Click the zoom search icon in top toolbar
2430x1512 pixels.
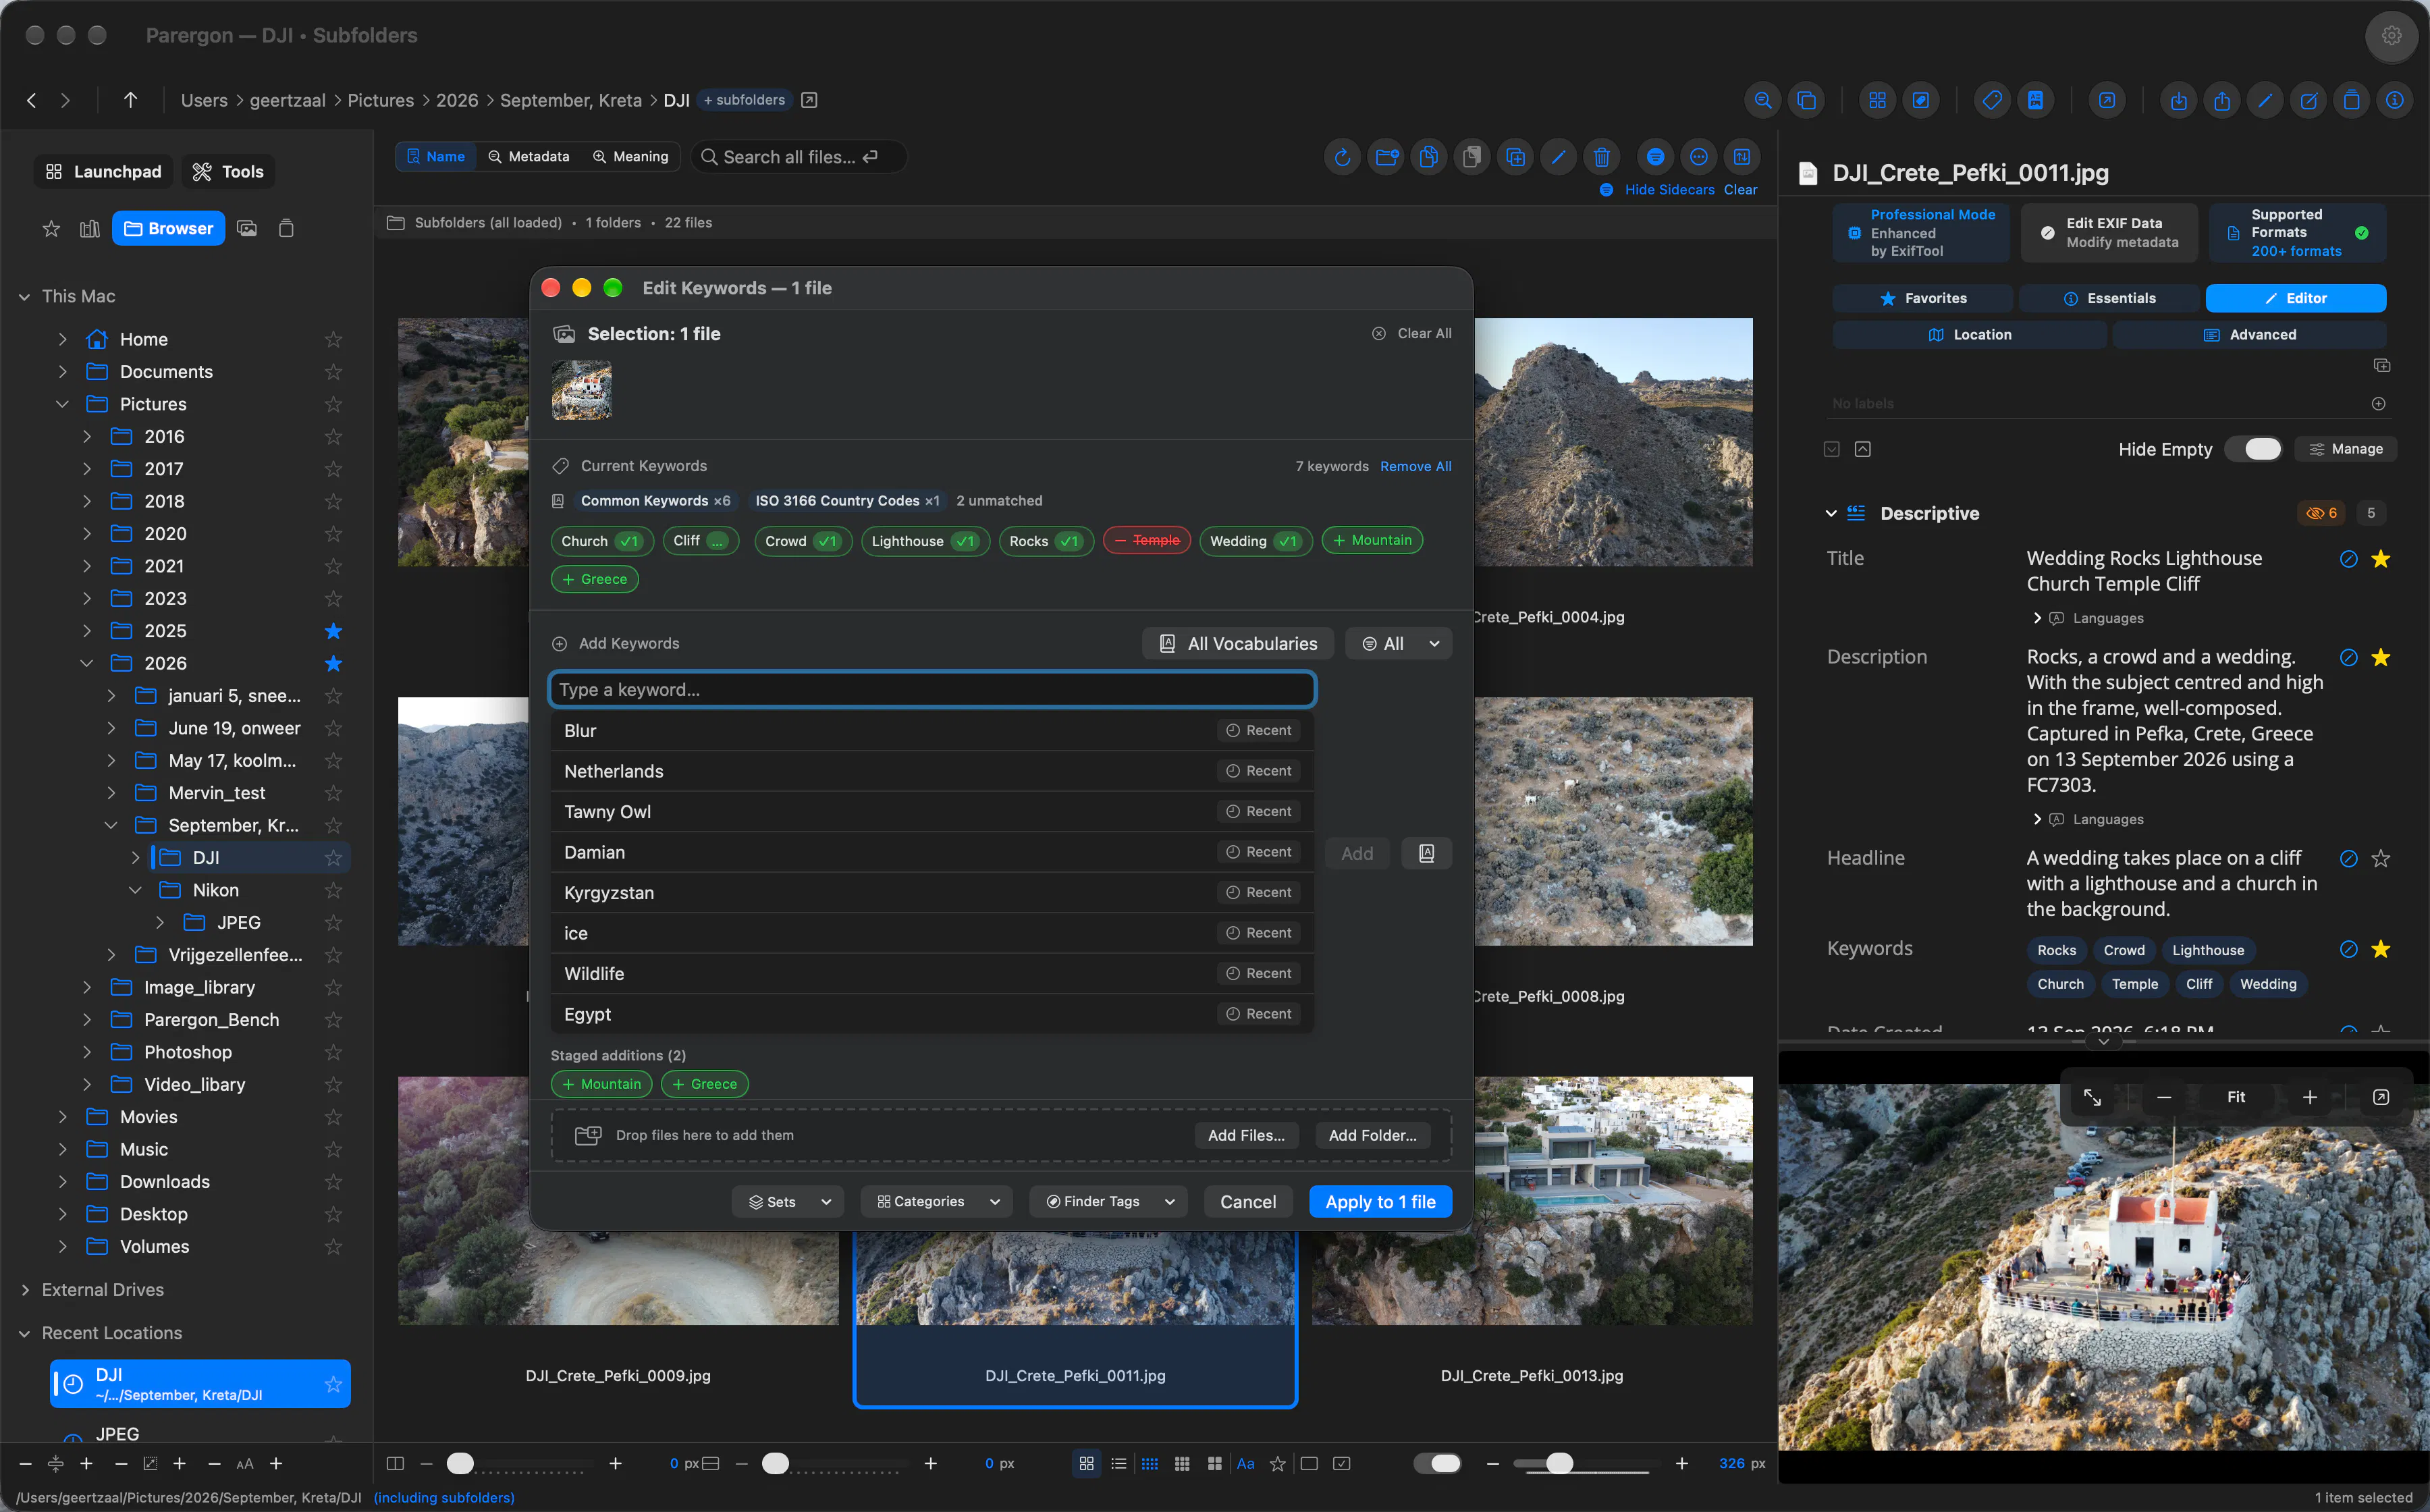tap(1762, 100)
